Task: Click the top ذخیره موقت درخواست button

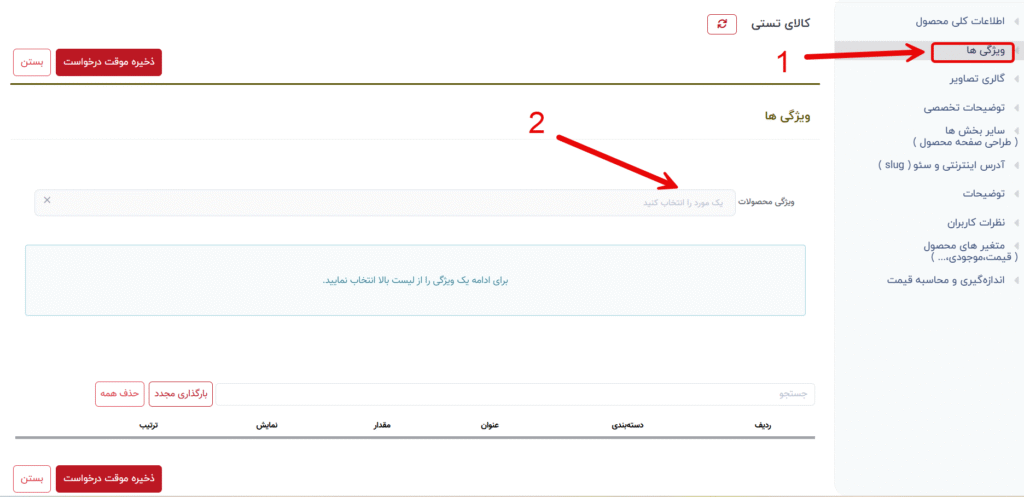Action: click(x=109, y=62)
